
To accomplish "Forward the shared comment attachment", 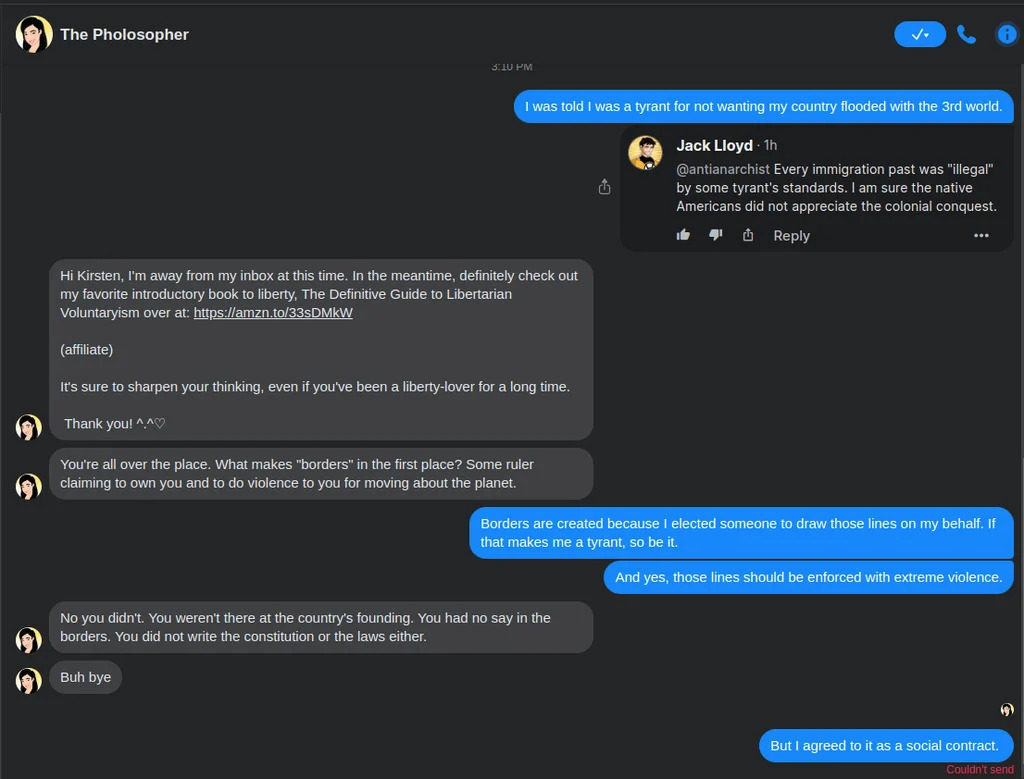I will [604, 187].
